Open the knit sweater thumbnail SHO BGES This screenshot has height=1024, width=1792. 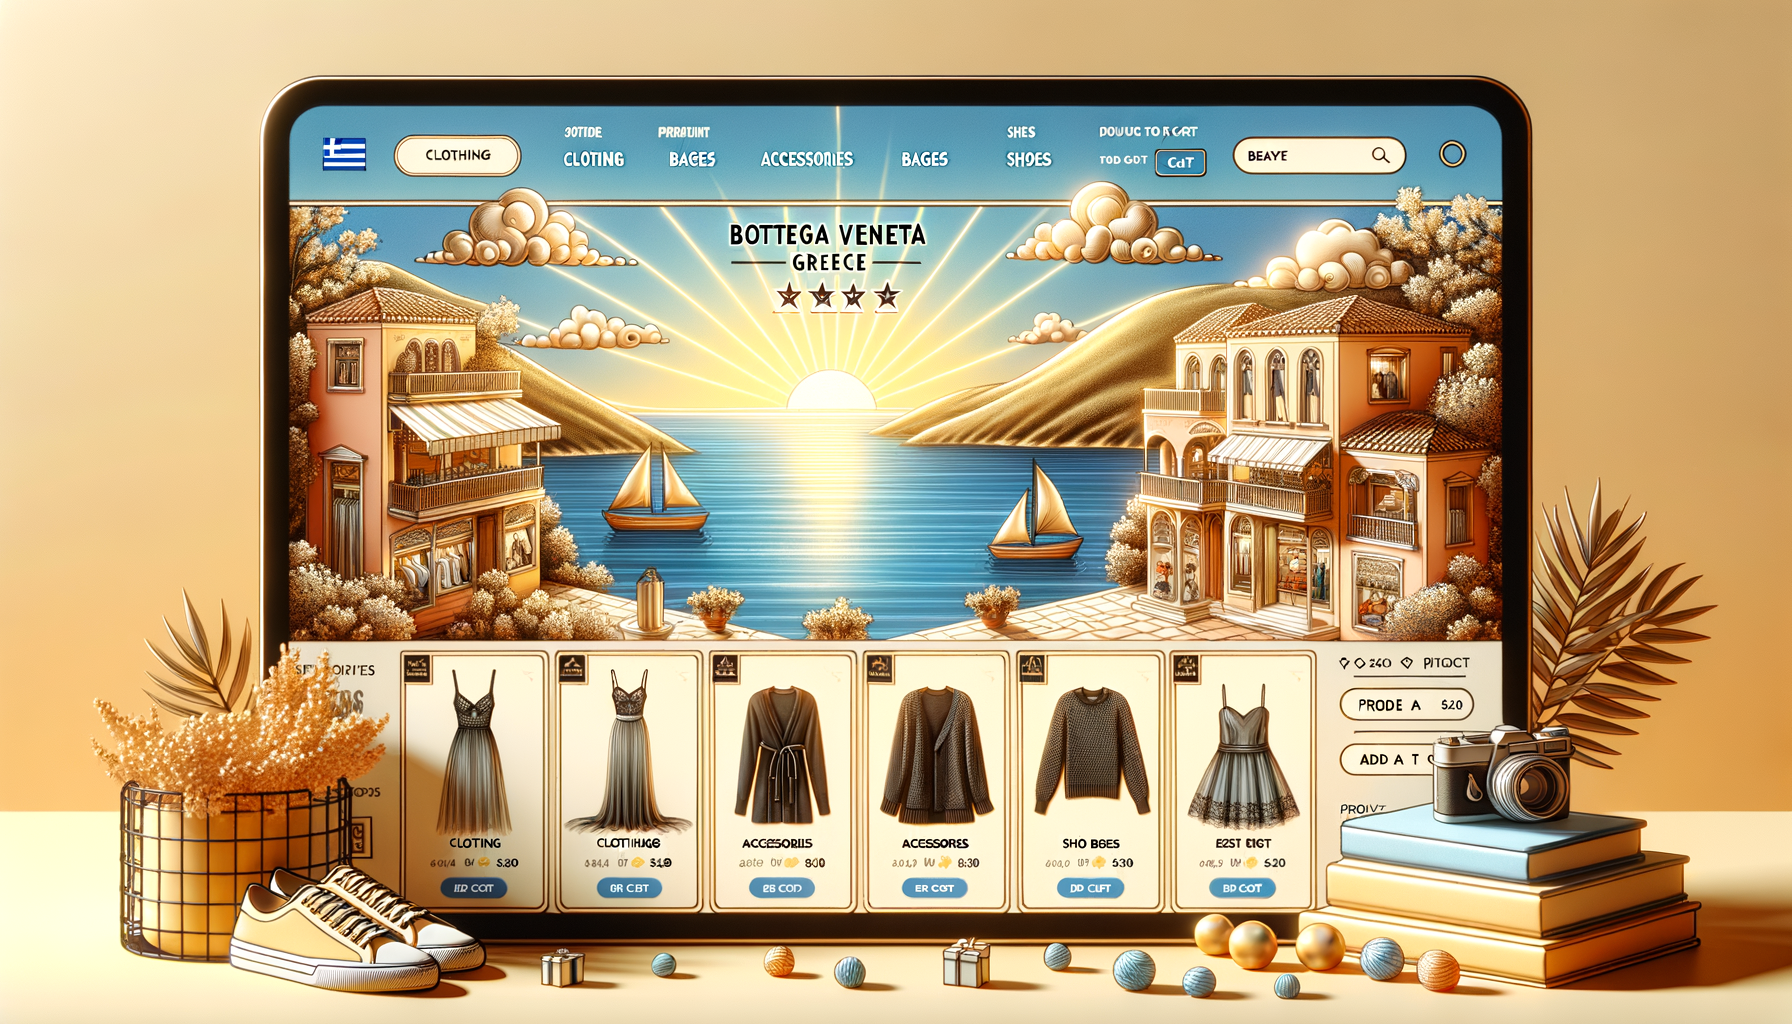pyautogui.click(x=1092, y=750)
